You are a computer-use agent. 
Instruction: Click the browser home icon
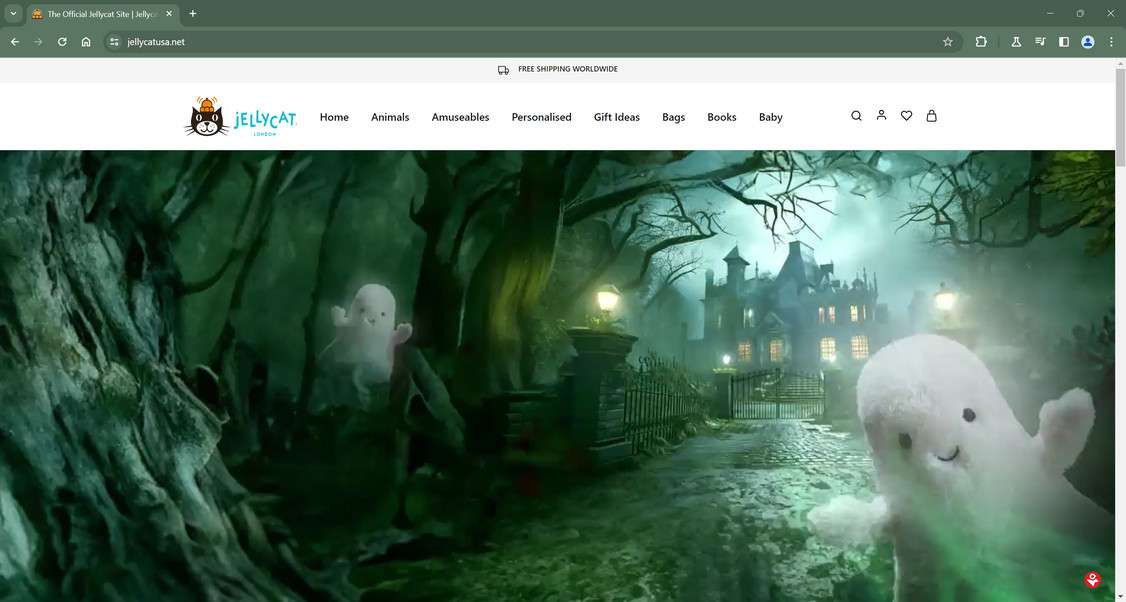tap(86, 42)
